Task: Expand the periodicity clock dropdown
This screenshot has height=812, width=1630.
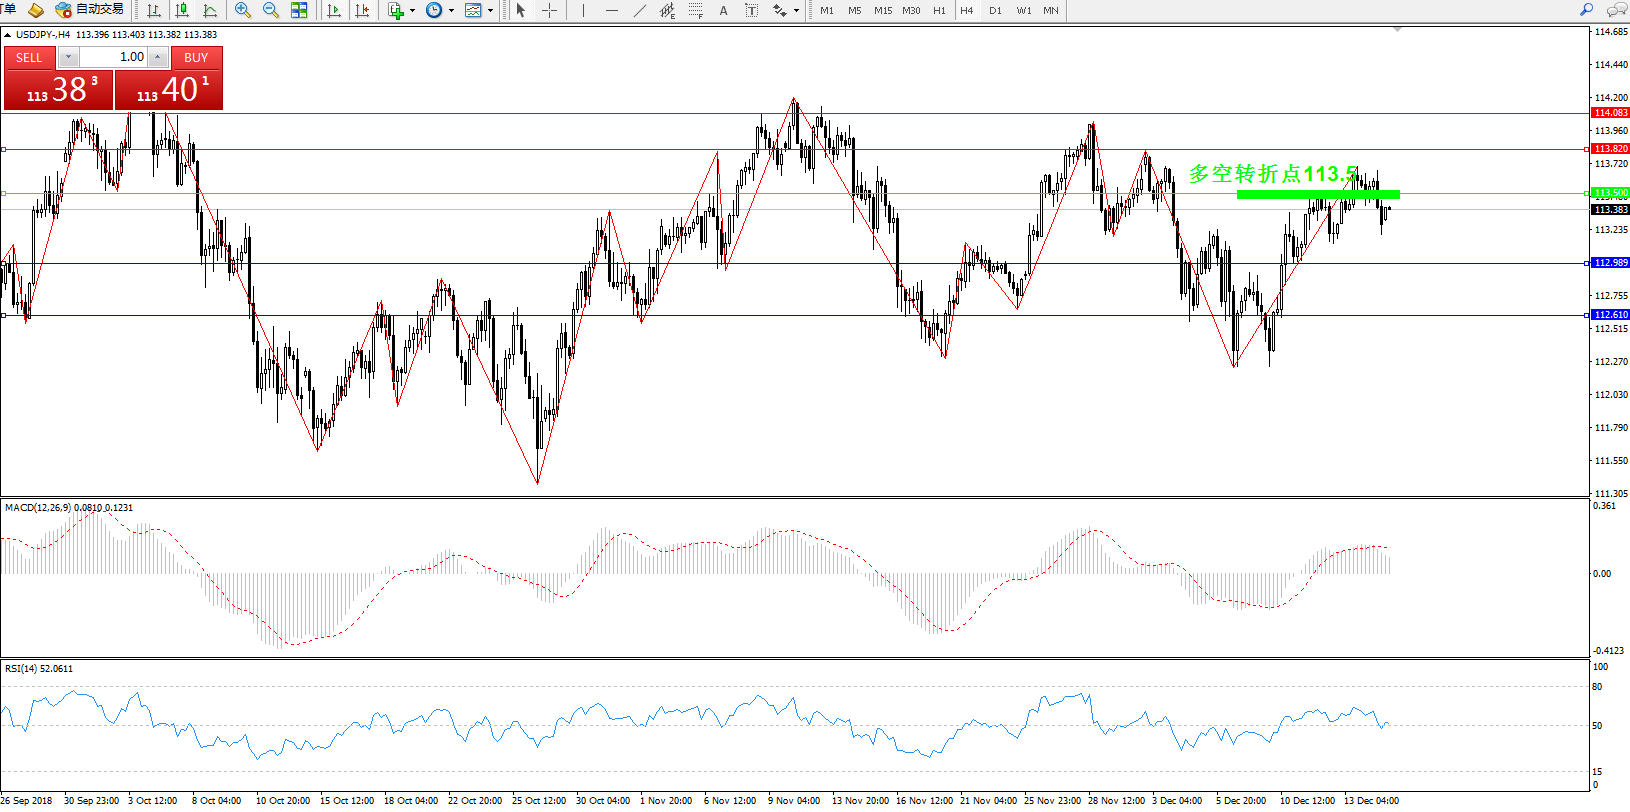Action: coord(451,11)
